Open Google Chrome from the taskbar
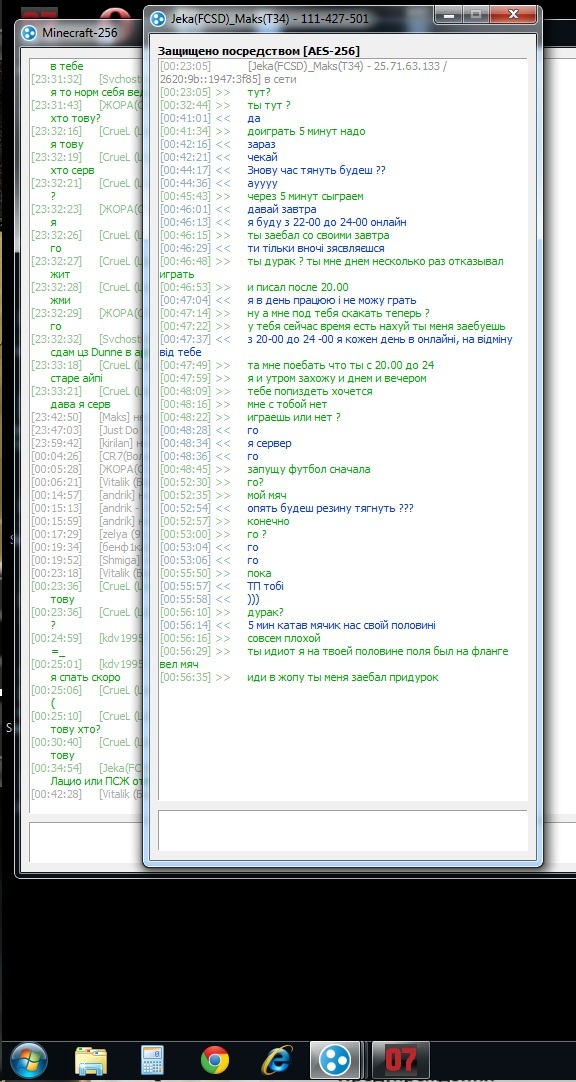Viewport: 576px width, 1082px height. click(x=215, y=1061)
